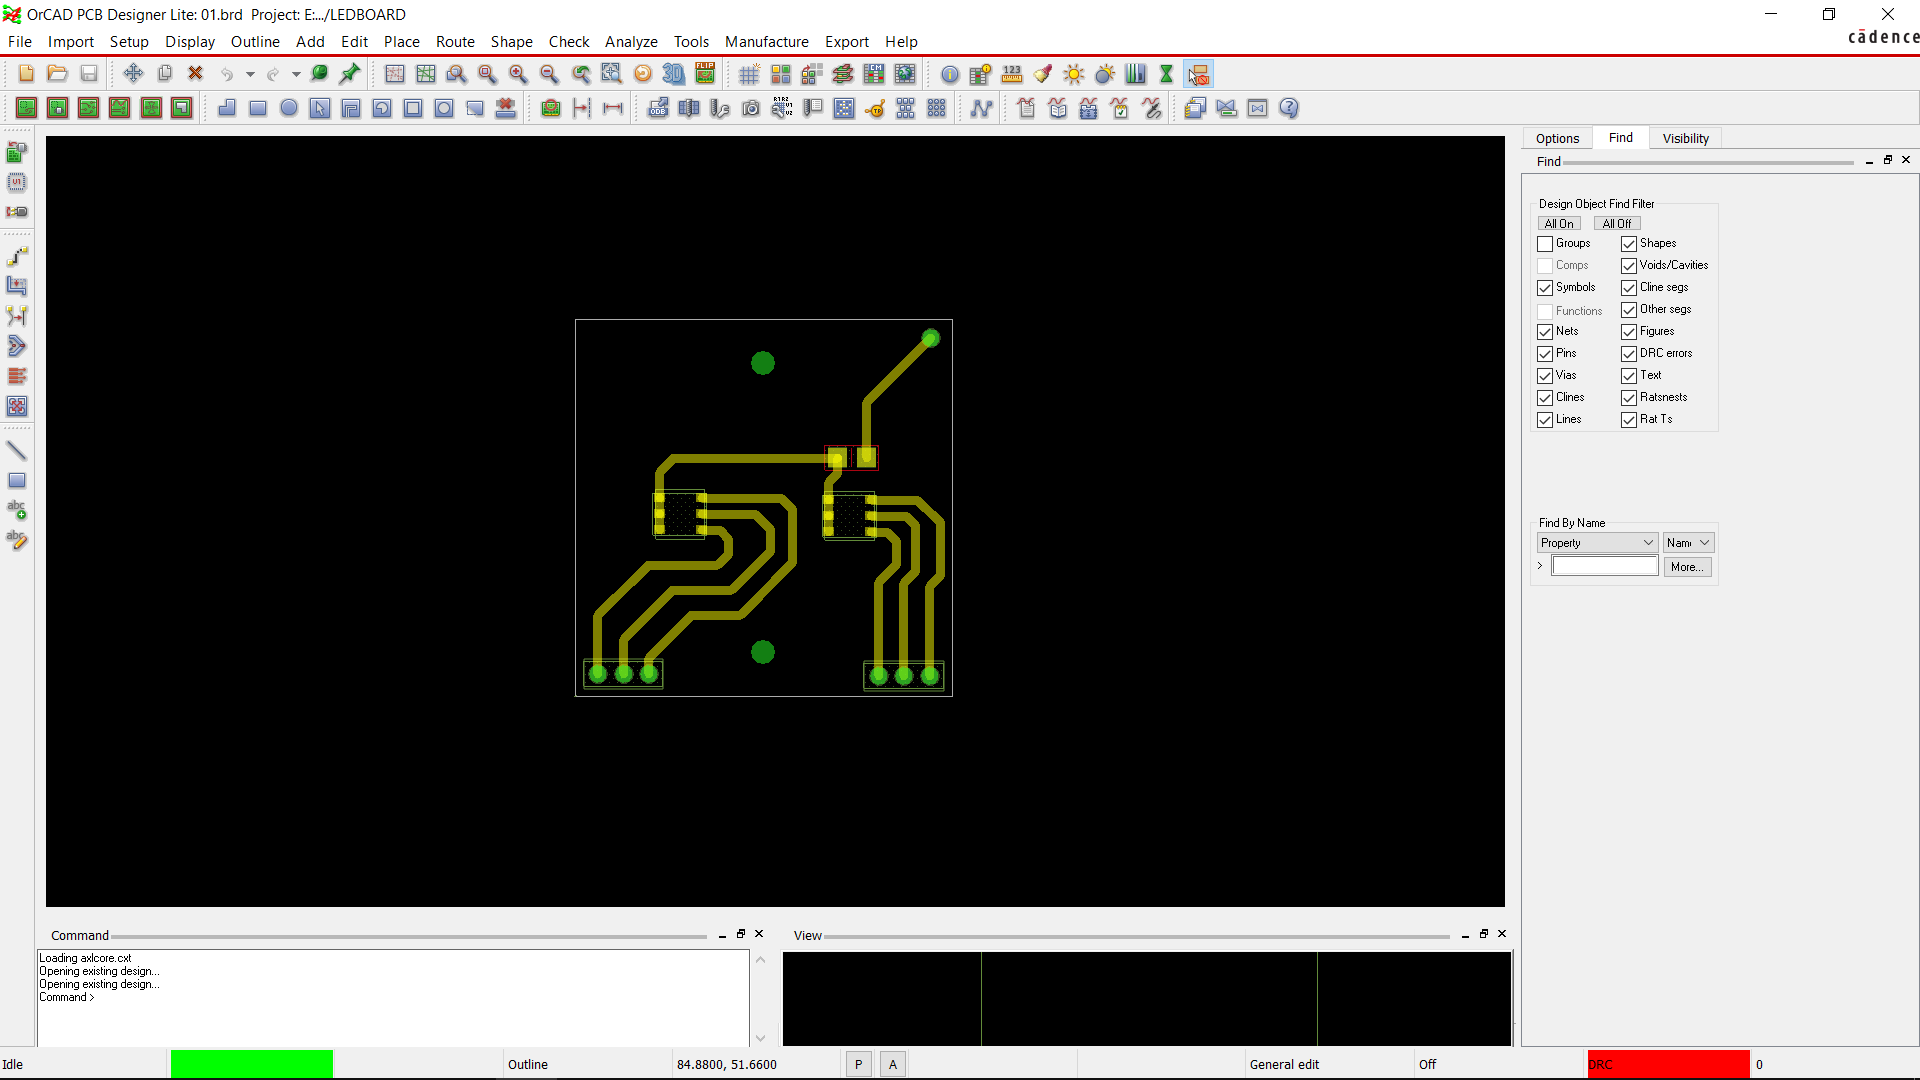The width and height of the screenshot is (1920, 1080).
Task: Select the Move tool icon
Action: [x=133, y=74]
